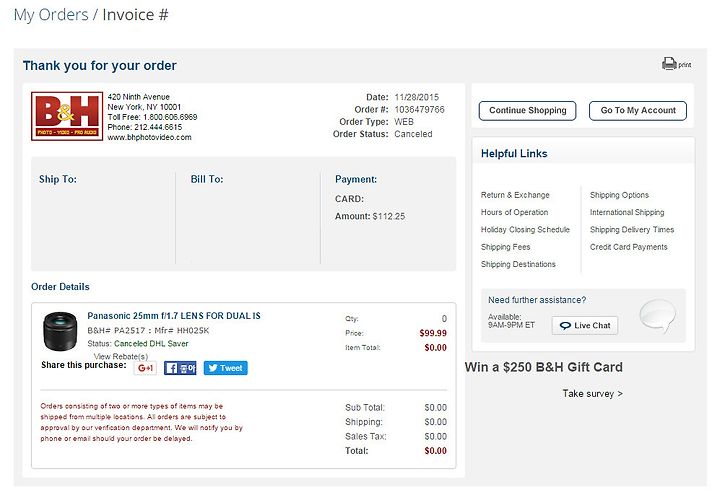Image resolution: width=720 pixels, height=495 pixels.
Task: Open Return & Exchange link
Action: click(515, 195)
